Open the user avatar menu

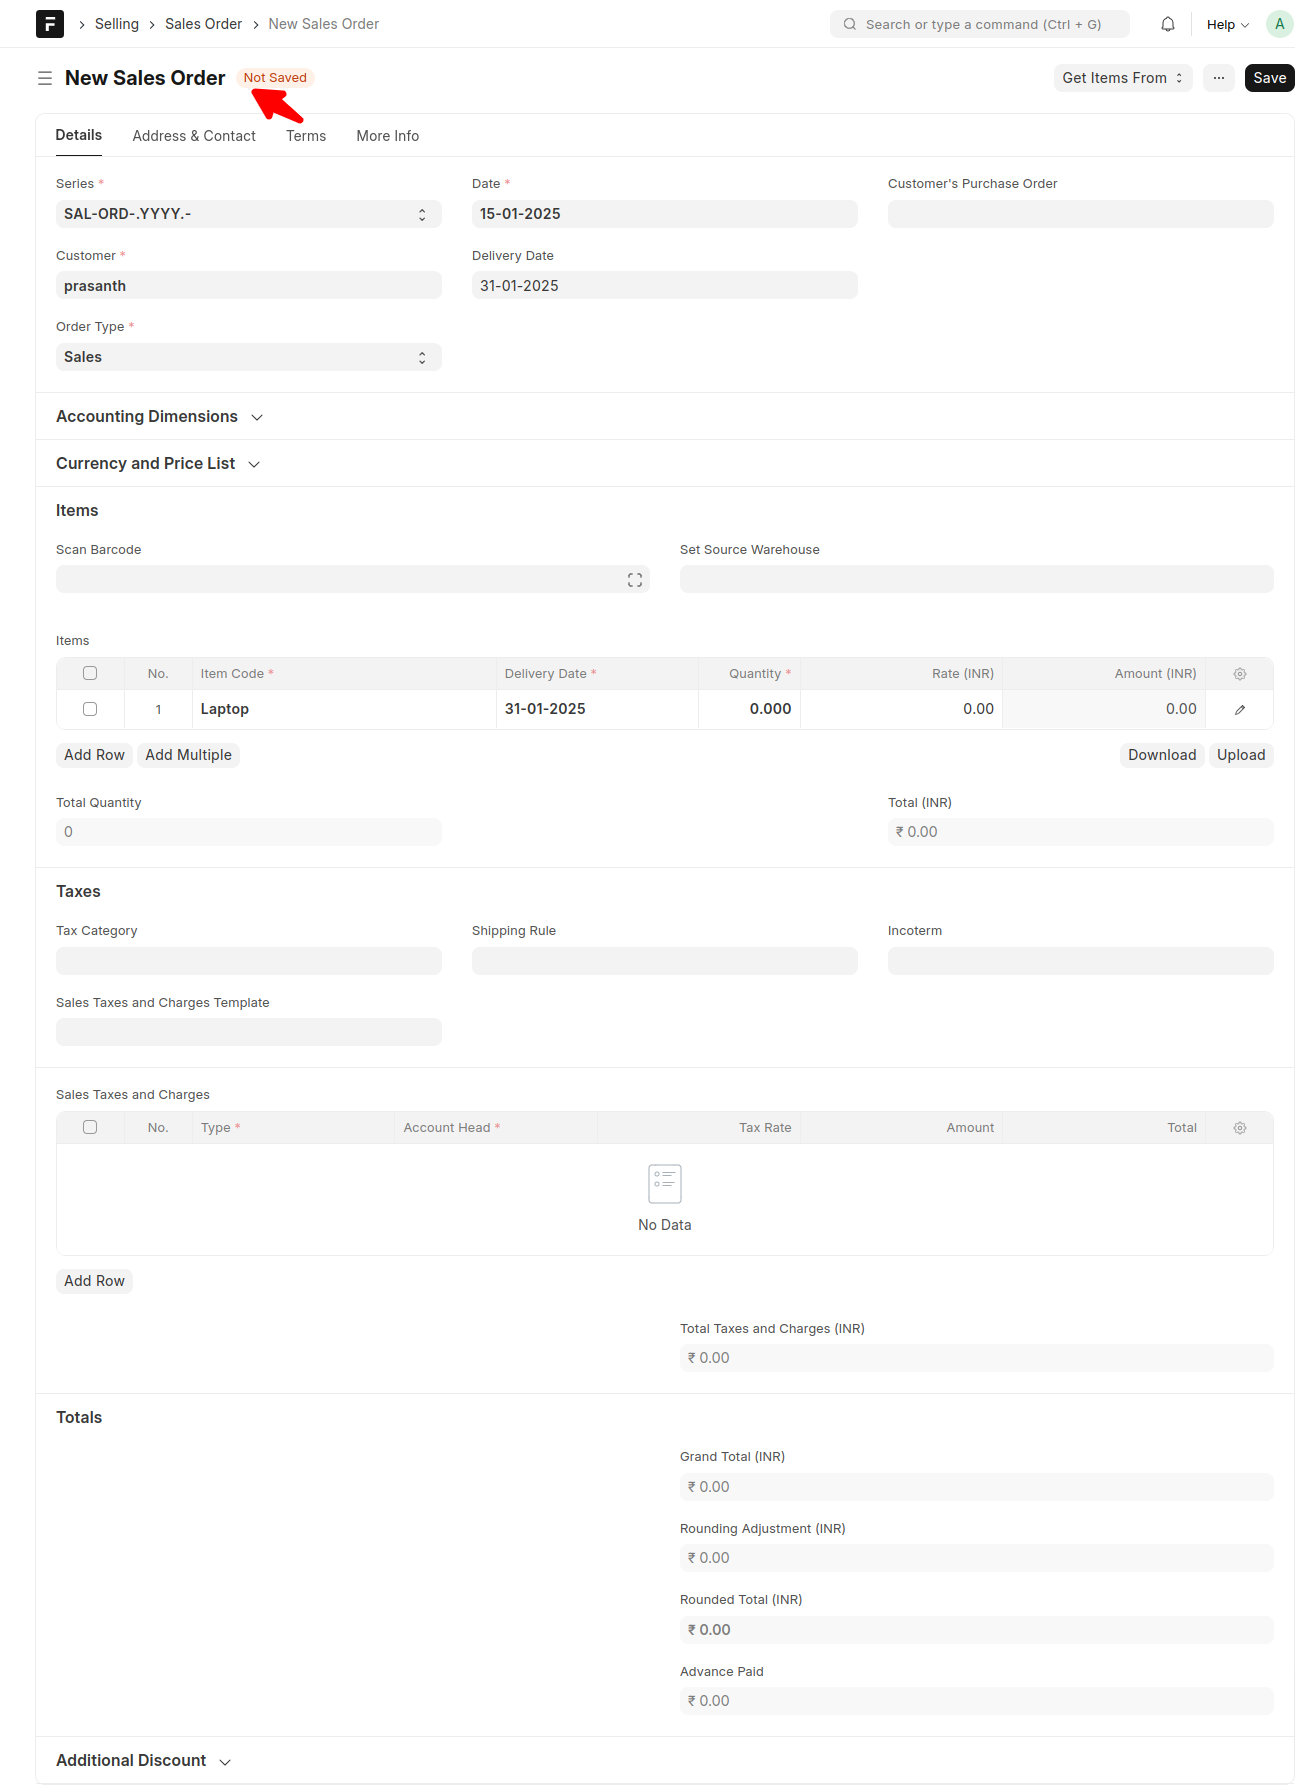tap(1279, 24)
